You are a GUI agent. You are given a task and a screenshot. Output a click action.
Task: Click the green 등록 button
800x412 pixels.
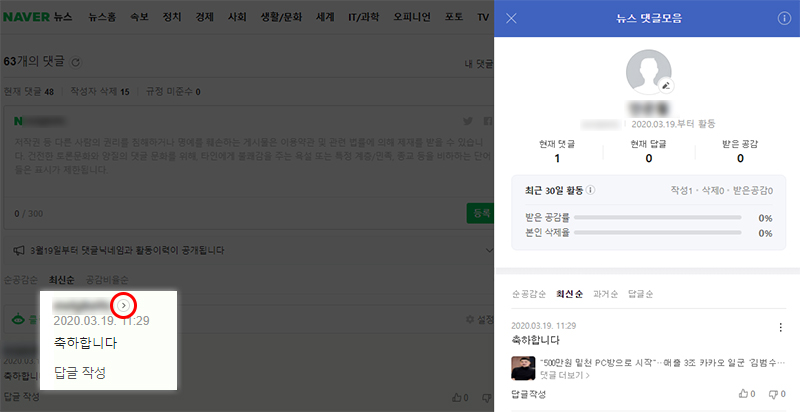point(480,213)
